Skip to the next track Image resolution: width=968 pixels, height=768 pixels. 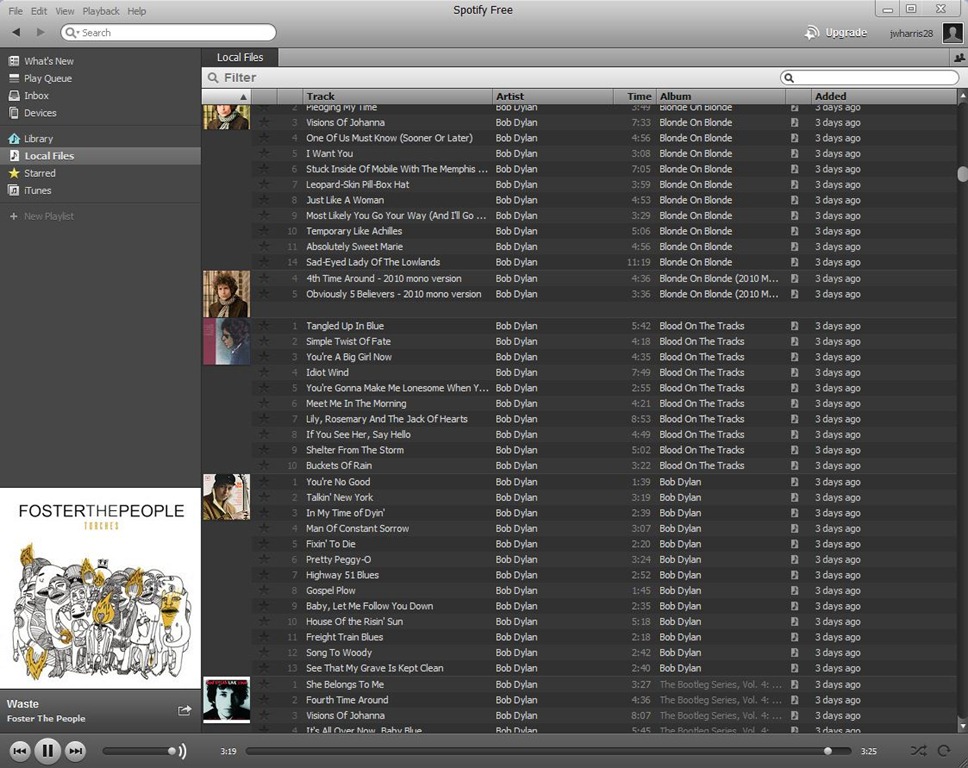point(75,751)
